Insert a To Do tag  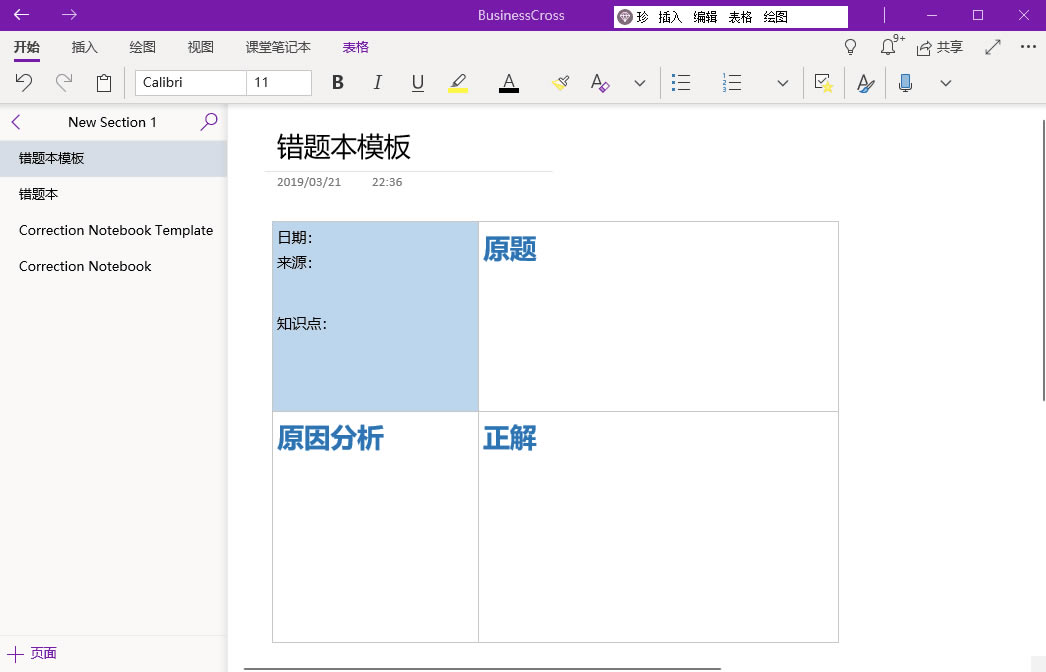[x=823, y=83]
